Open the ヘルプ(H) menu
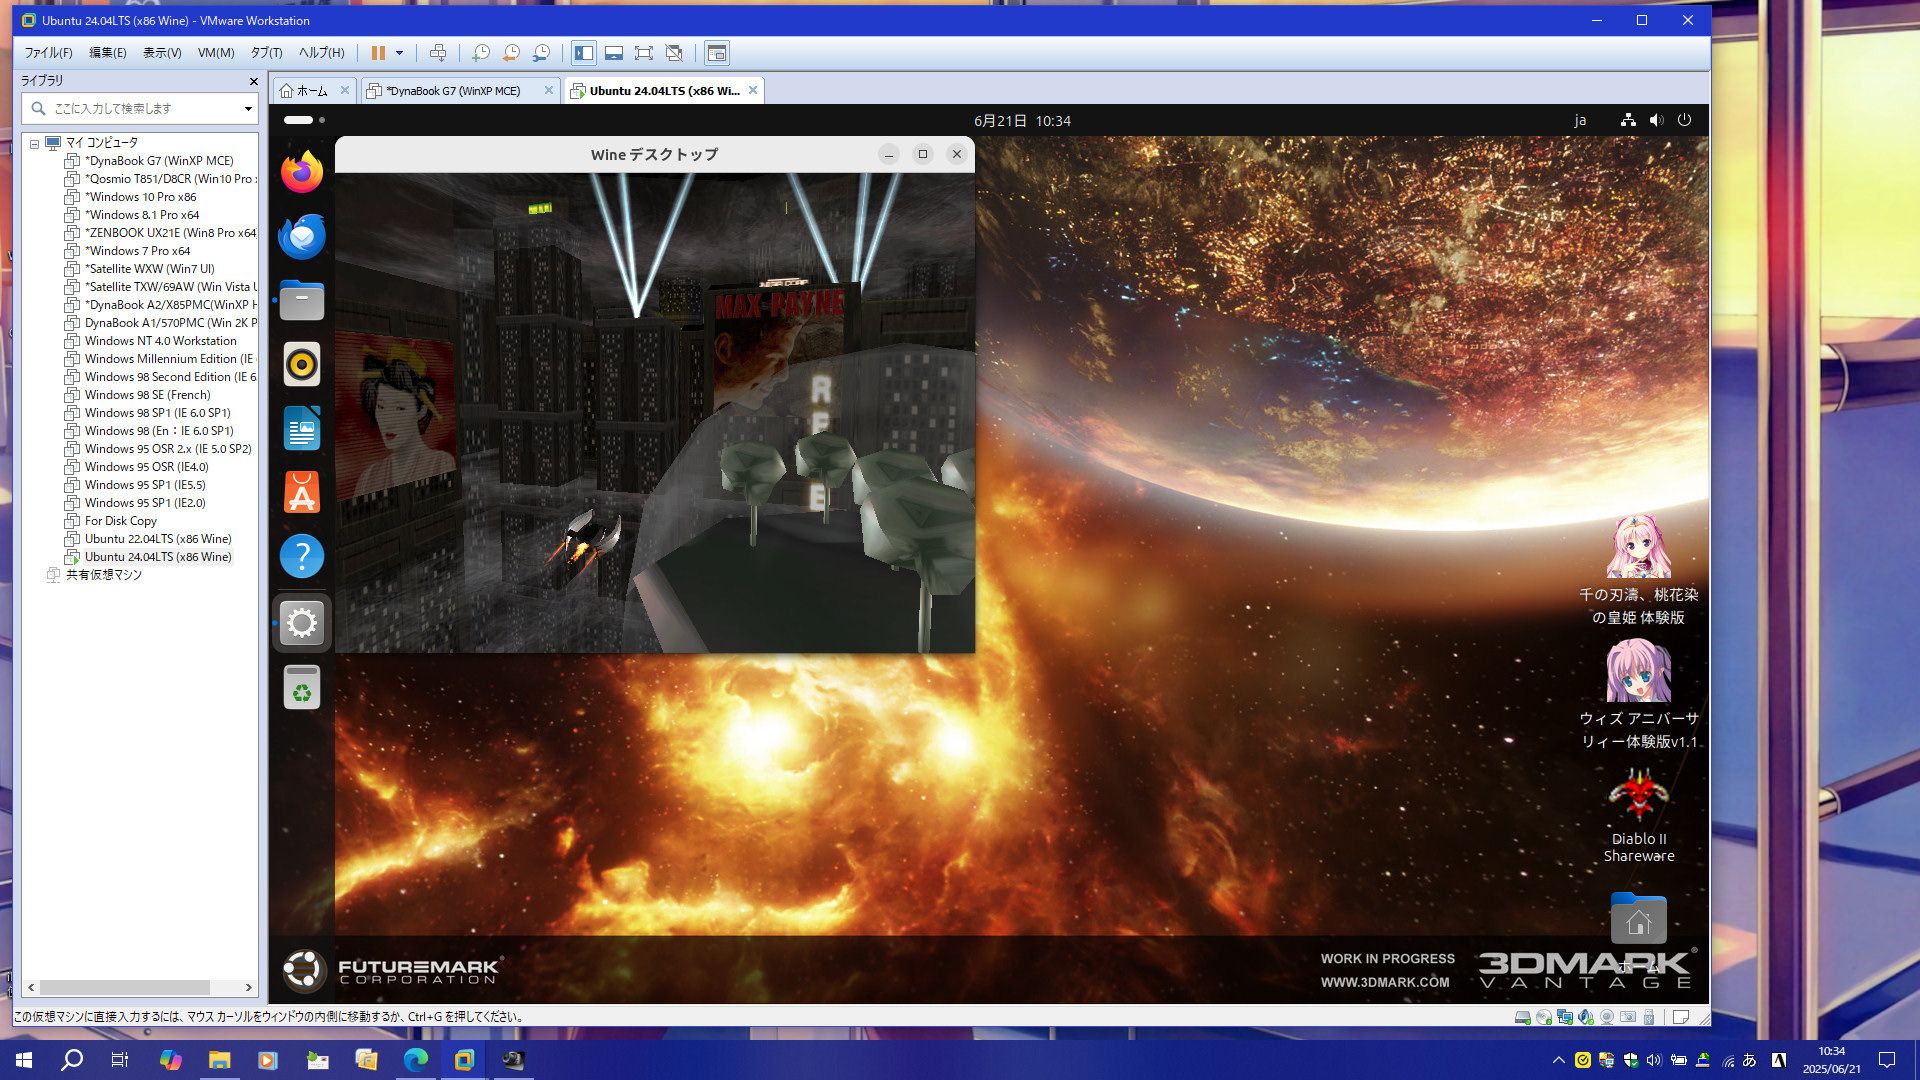Image resolution: width=1920 pixels, height=1080 pixels. click(321, 53)
